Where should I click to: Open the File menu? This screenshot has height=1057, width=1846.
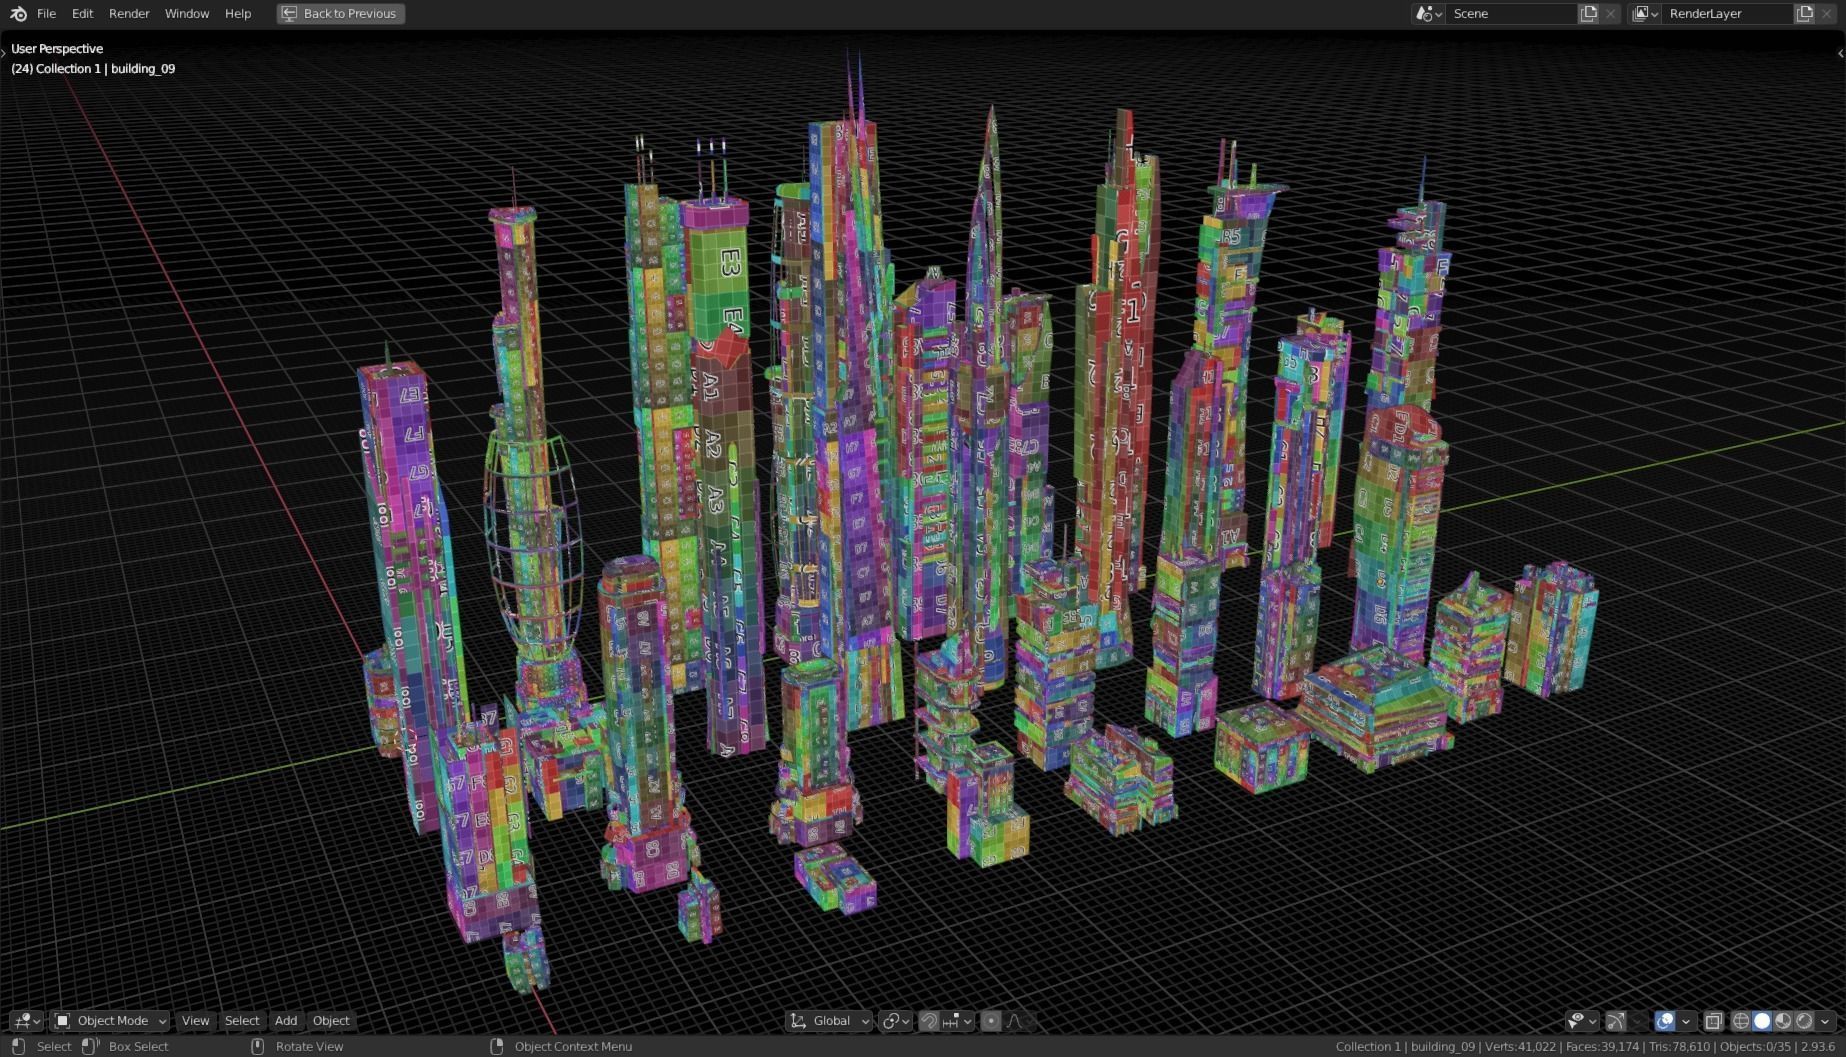pos(46,14)
